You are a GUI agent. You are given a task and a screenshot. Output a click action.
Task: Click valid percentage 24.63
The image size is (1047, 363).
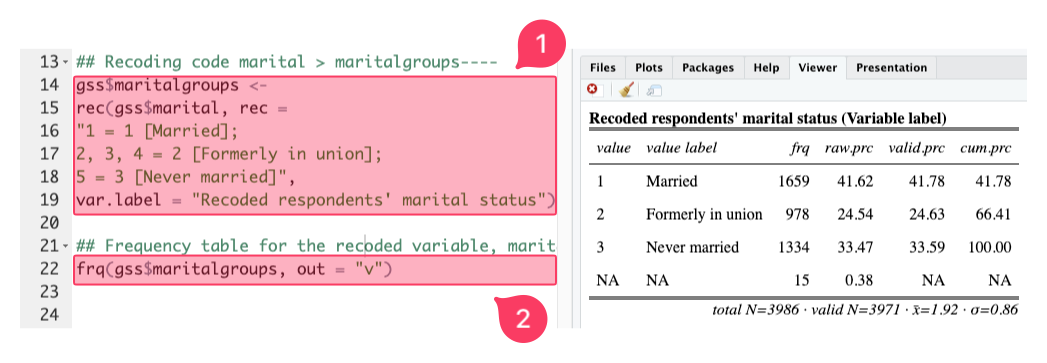(x=927, y=214)
